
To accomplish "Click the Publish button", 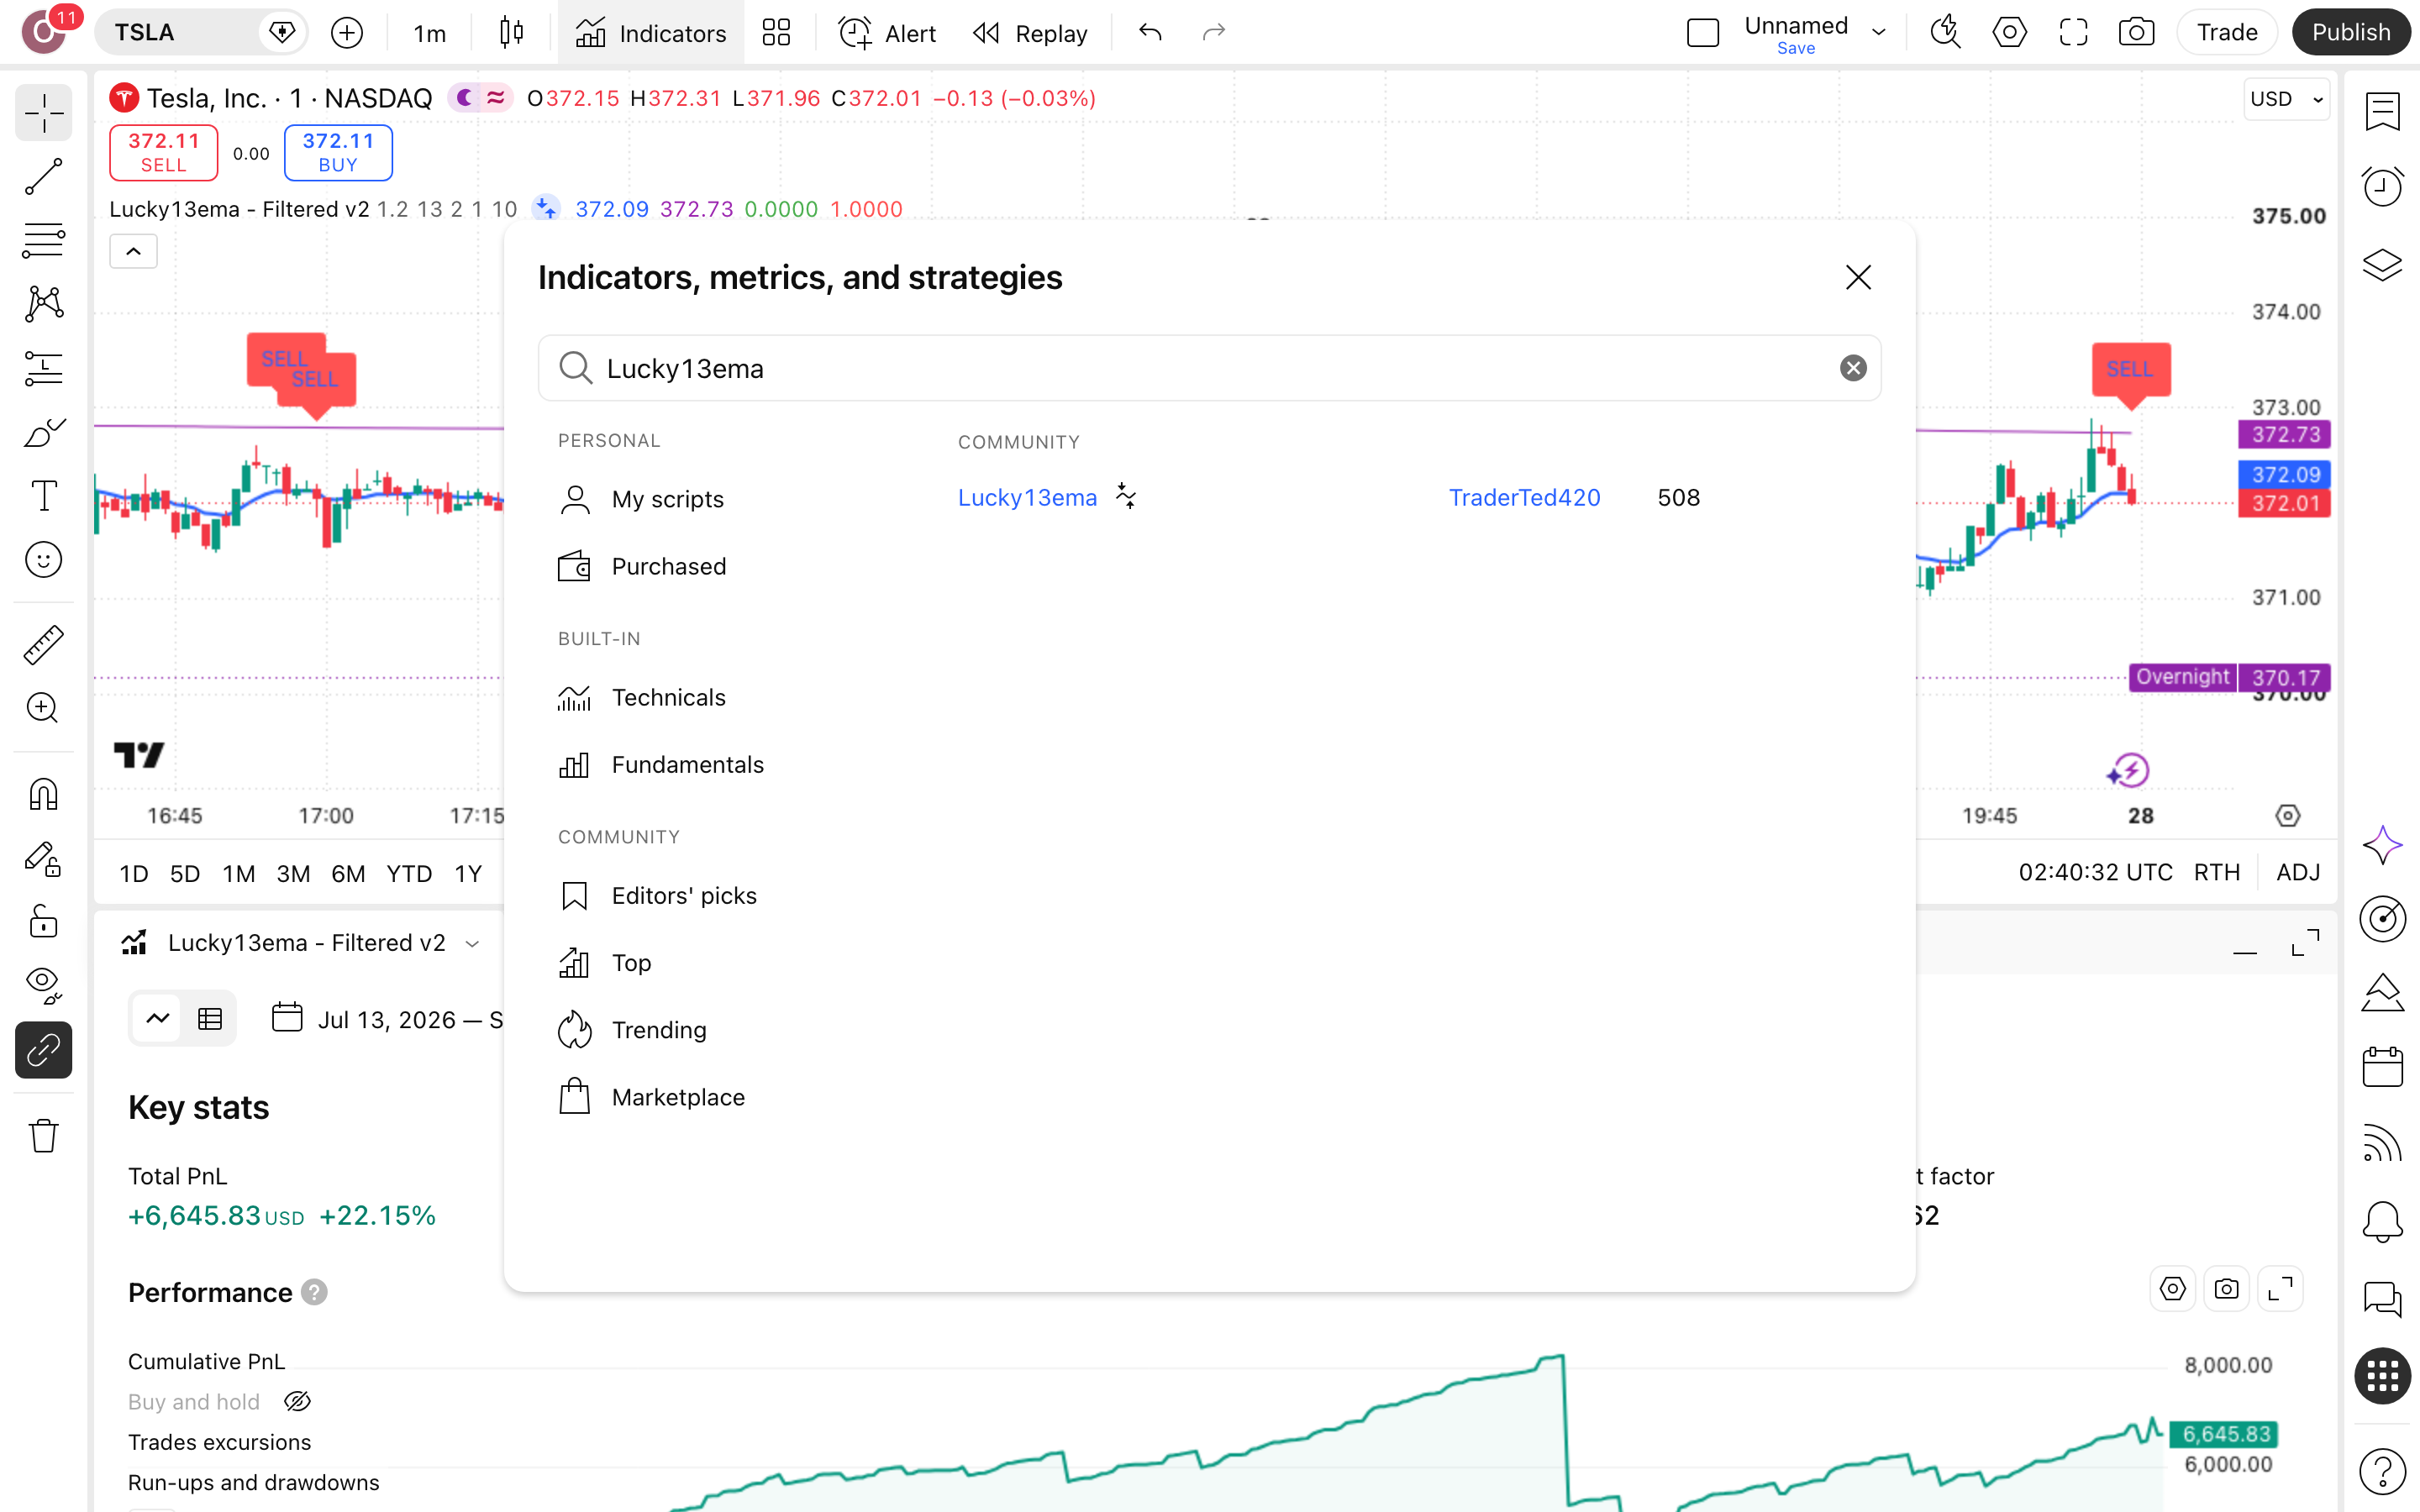I will point(2350,32).
